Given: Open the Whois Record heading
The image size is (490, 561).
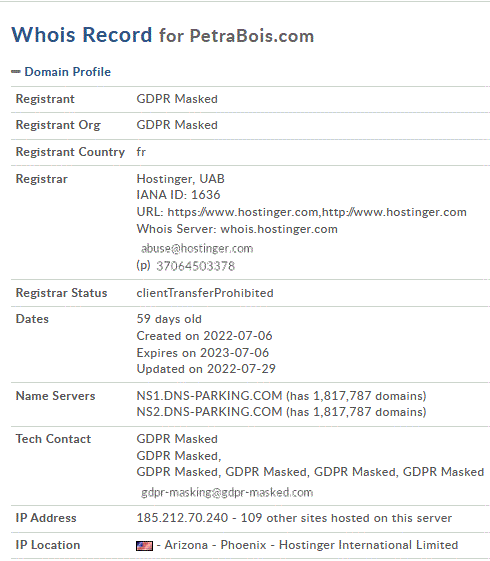Looking at the screenshot, I should point(82,35).
